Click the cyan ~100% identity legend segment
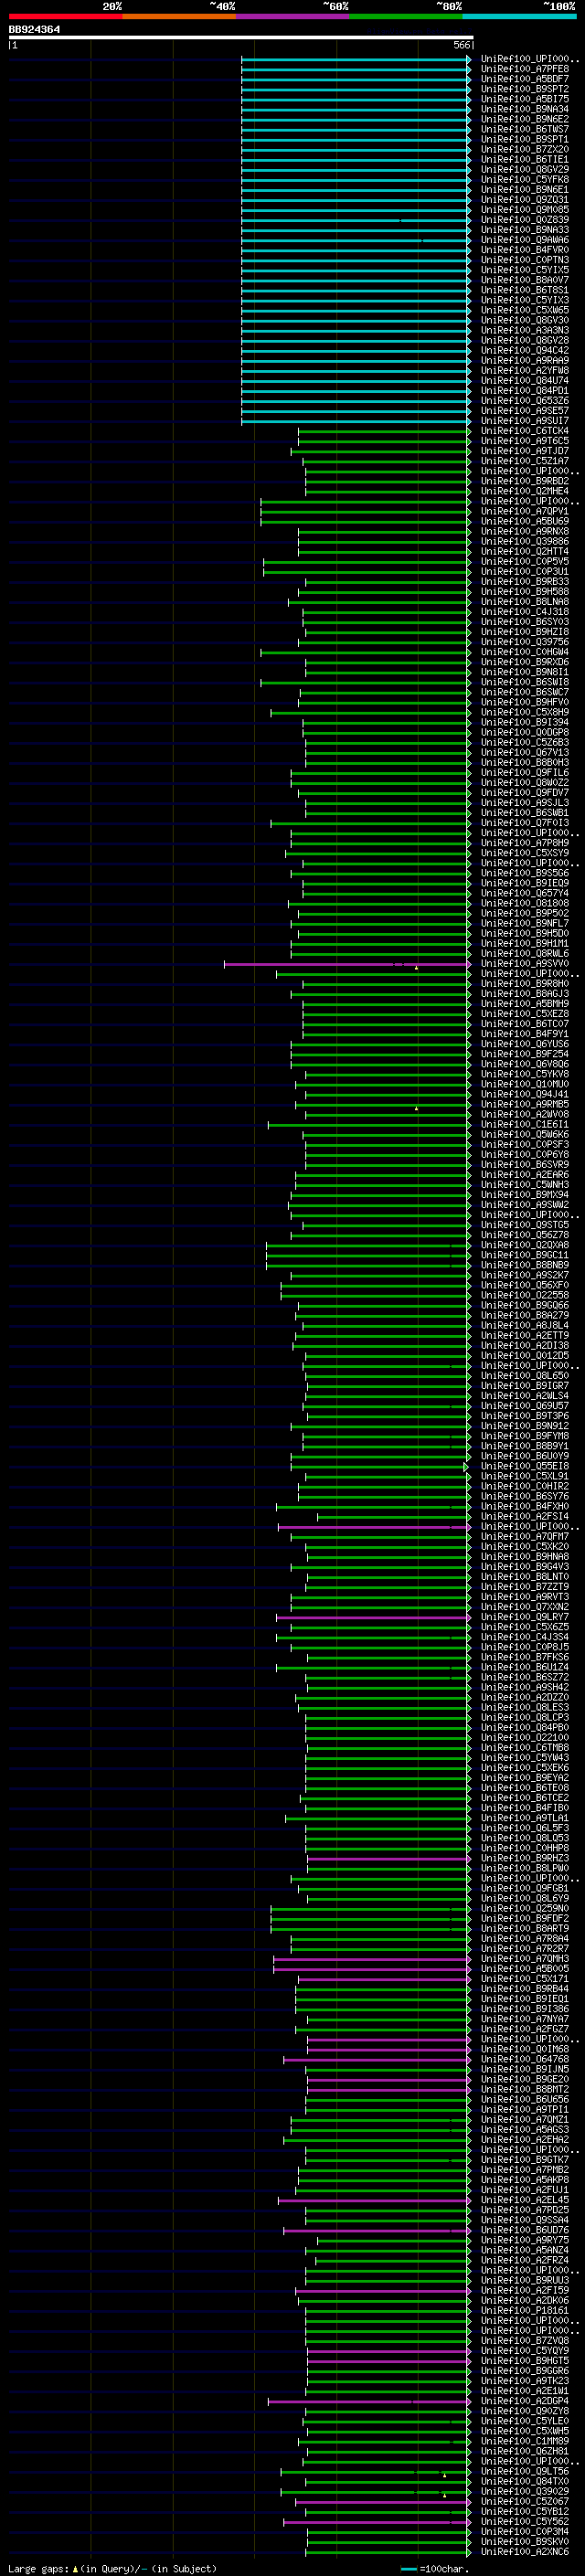 (519, 16)
